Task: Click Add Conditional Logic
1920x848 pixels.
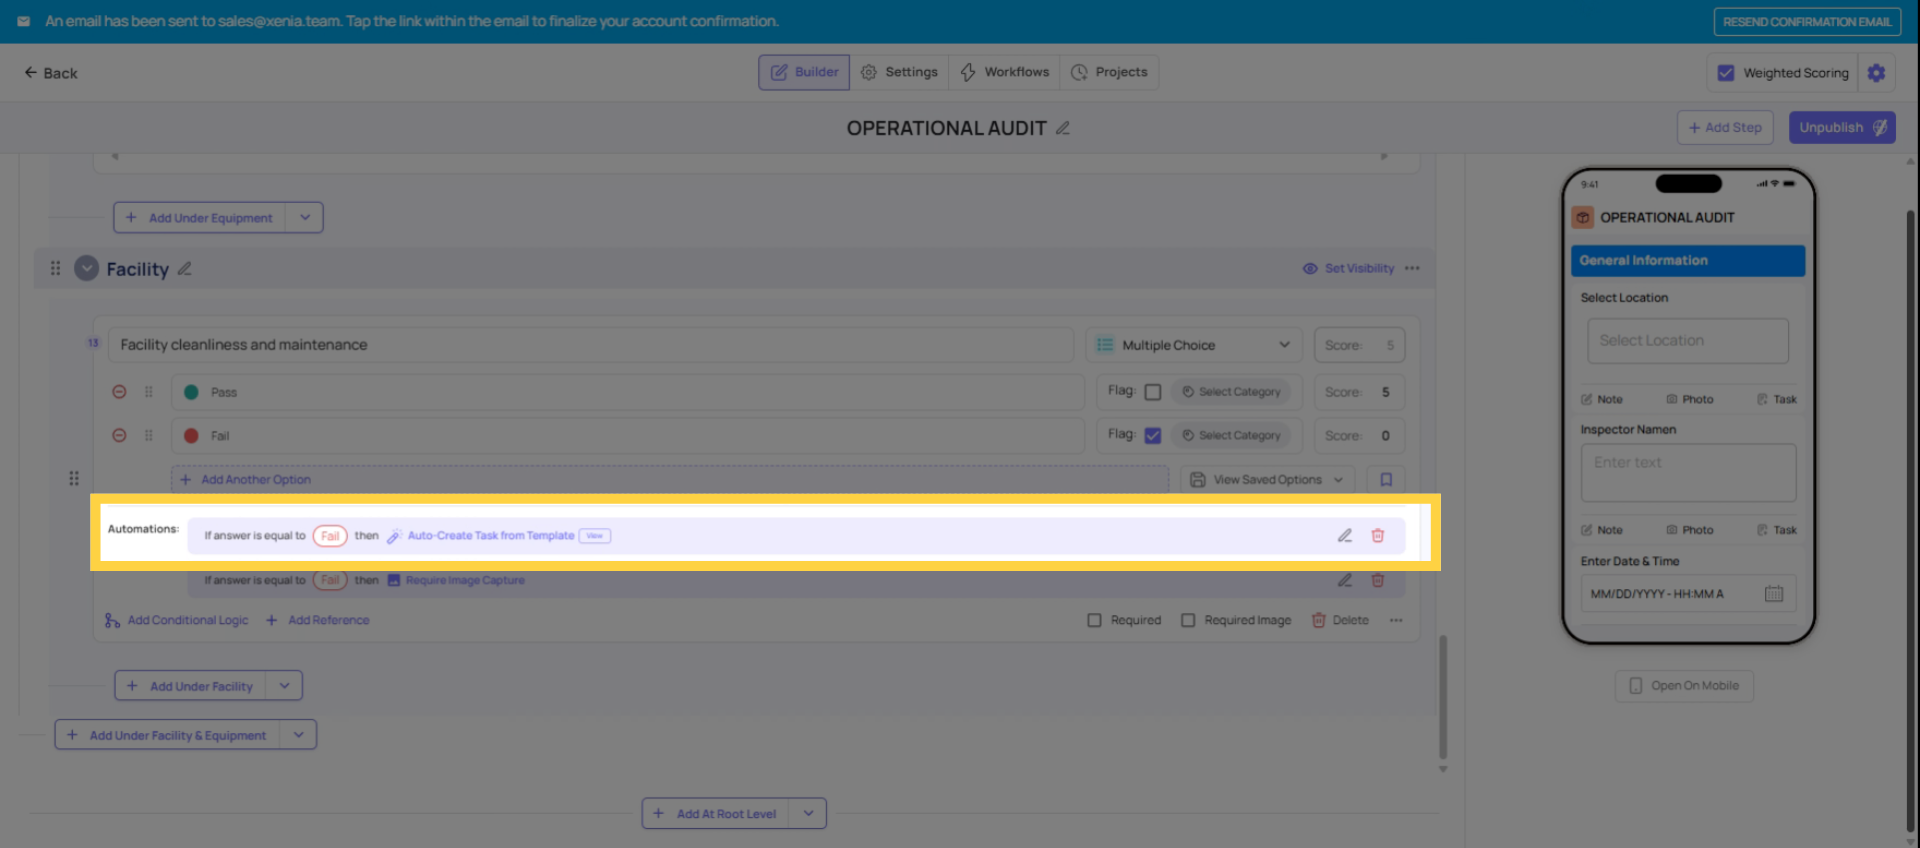Action: coord(177,620)
